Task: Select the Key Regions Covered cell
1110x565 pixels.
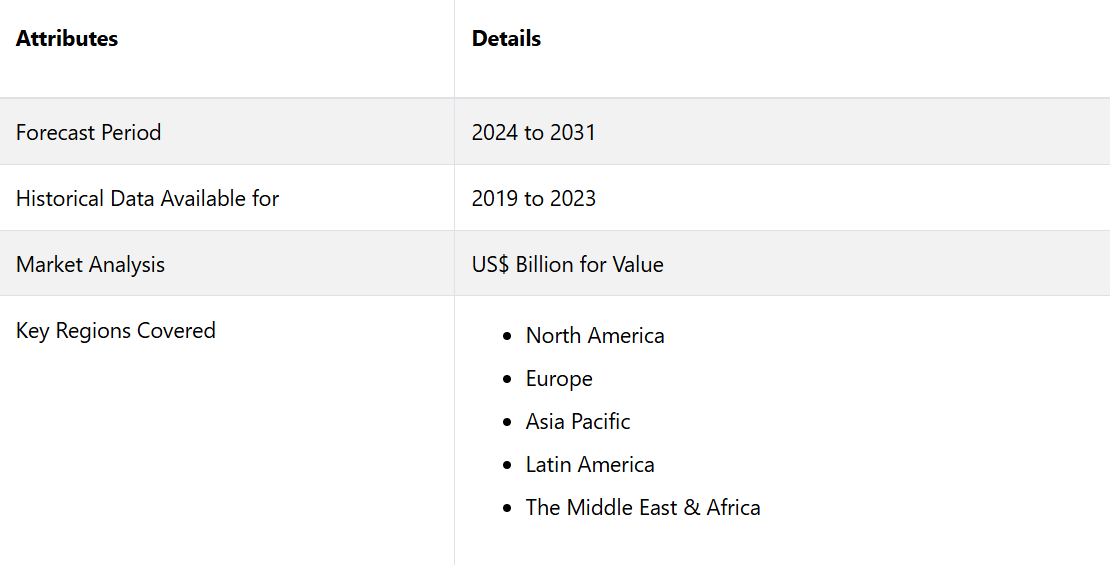Action: click(227, 430)
